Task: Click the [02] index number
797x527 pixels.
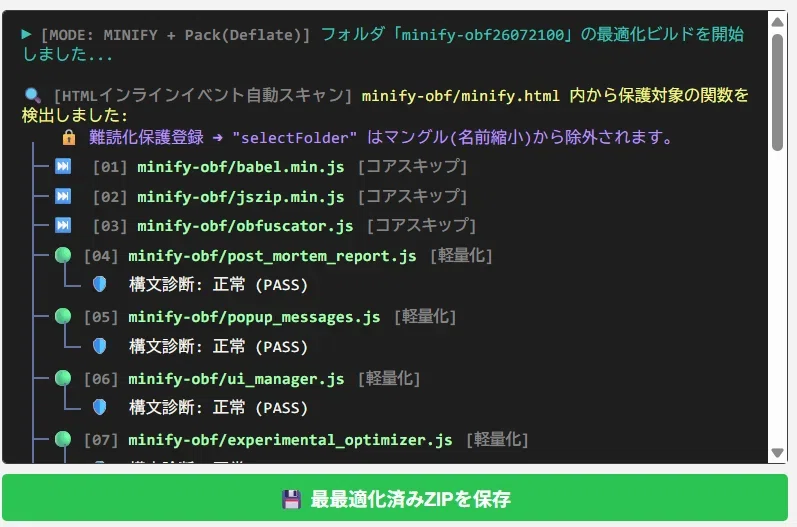Action: [110, 197]
